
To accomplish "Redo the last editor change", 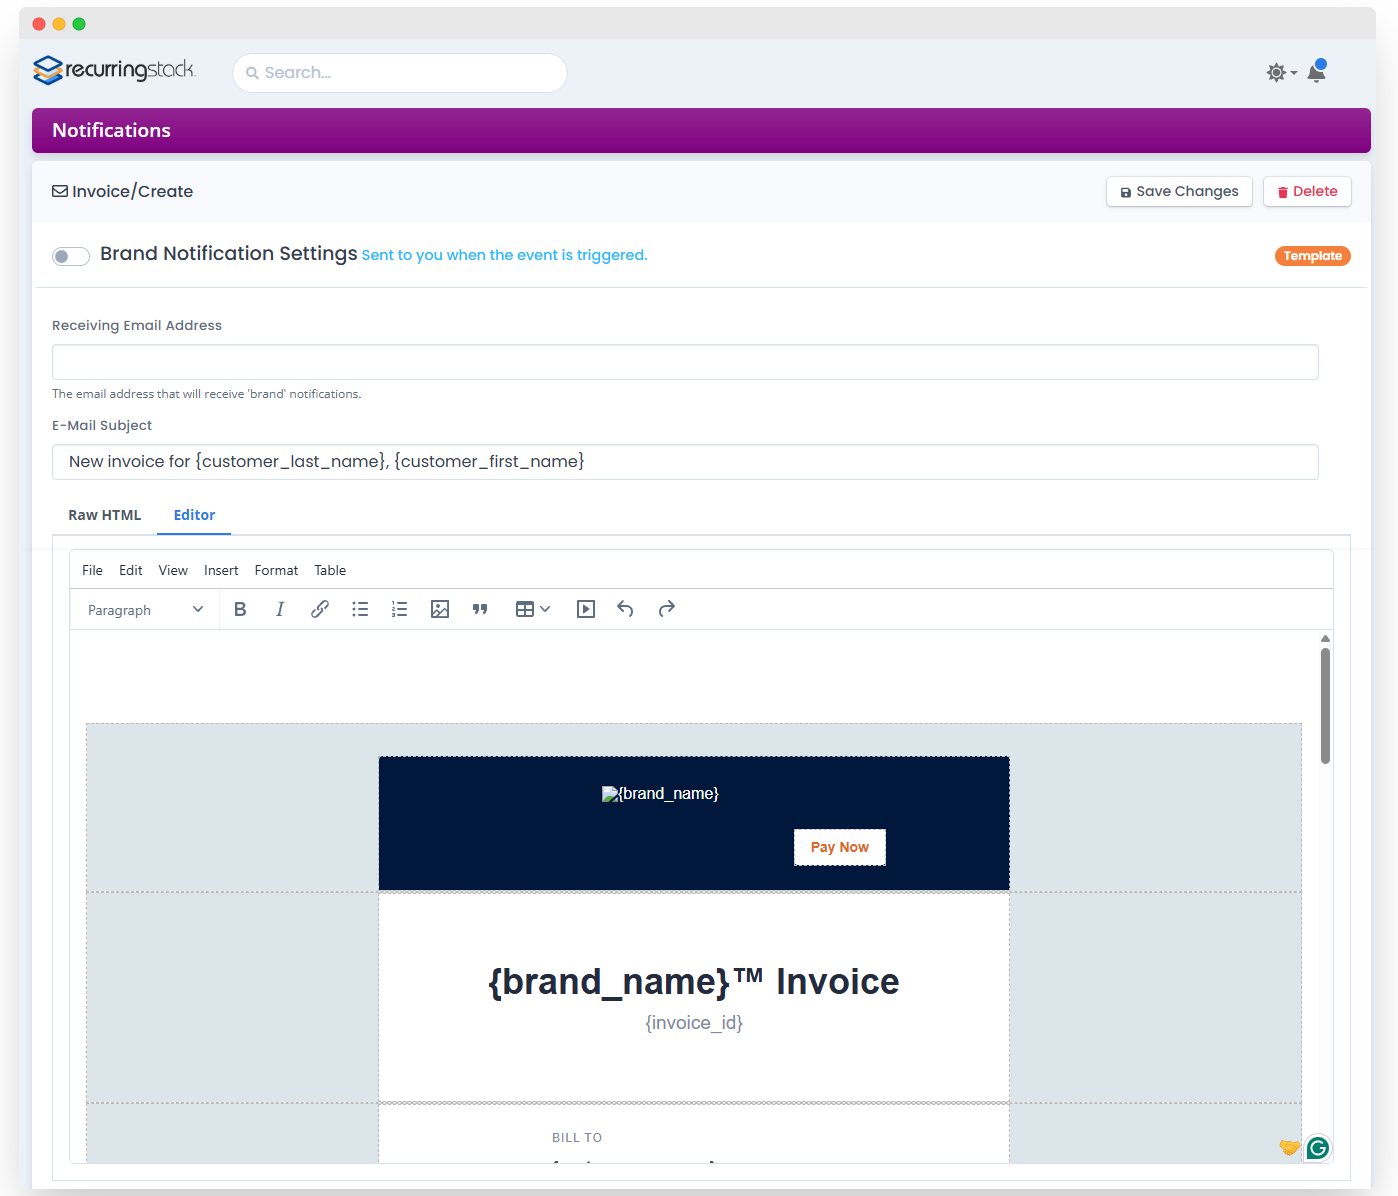I will click(x=667, y=609).
